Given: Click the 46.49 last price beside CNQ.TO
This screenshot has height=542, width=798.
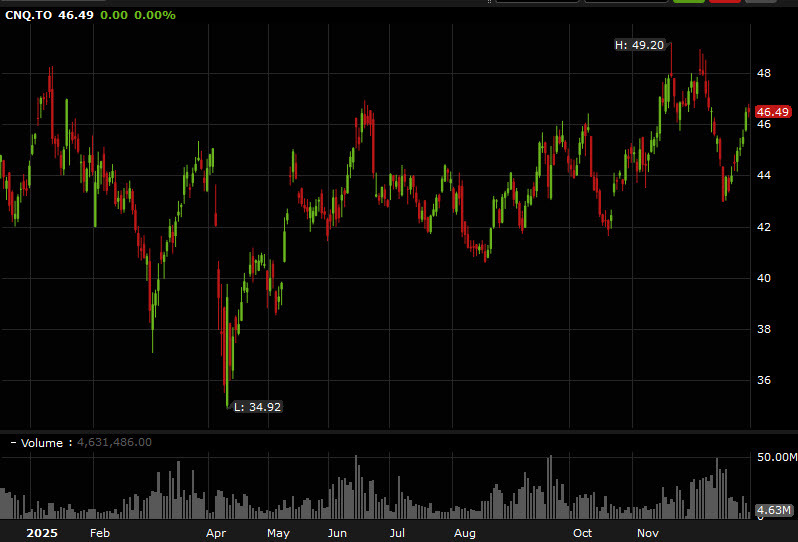Looking at the screenshot, I should click(x=76, y=15).
